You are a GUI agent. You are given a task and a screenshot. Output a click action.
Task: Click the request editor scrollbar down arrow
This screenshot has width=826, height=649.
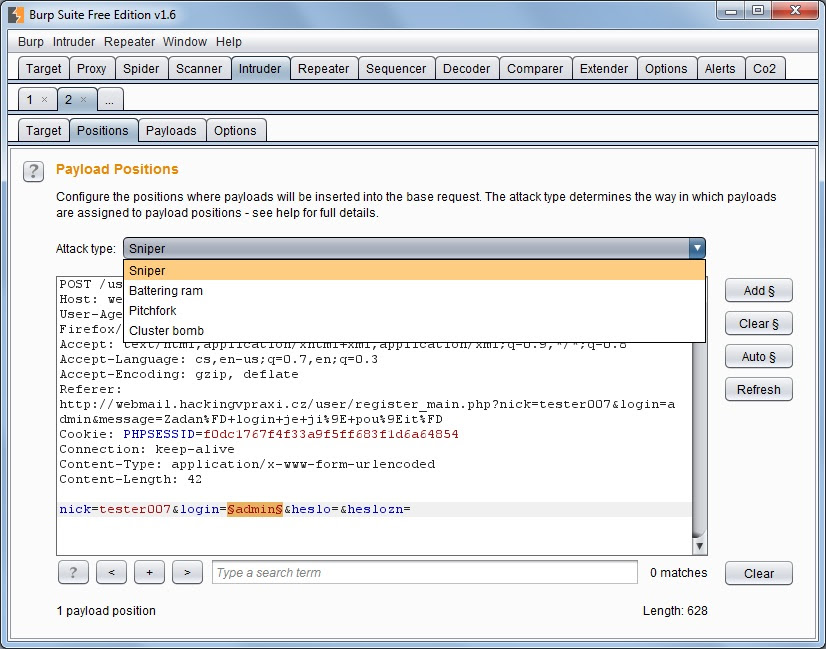coord(700,546)
